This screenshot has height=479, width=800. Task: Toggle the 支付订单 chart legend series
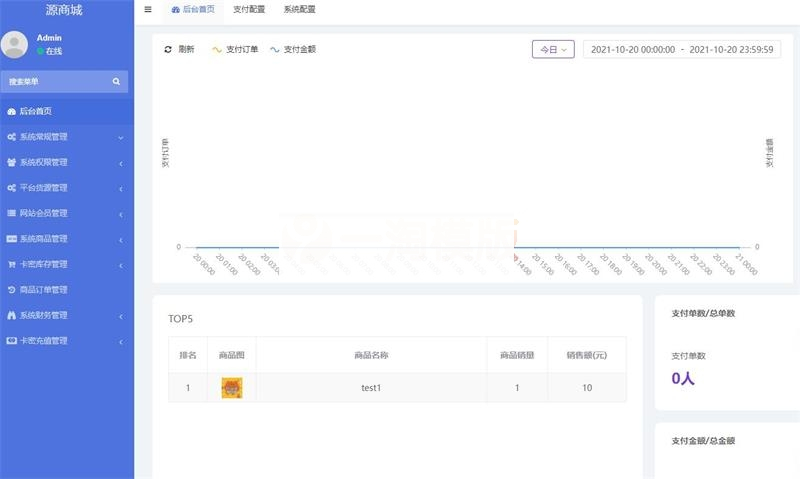(235, 49)
